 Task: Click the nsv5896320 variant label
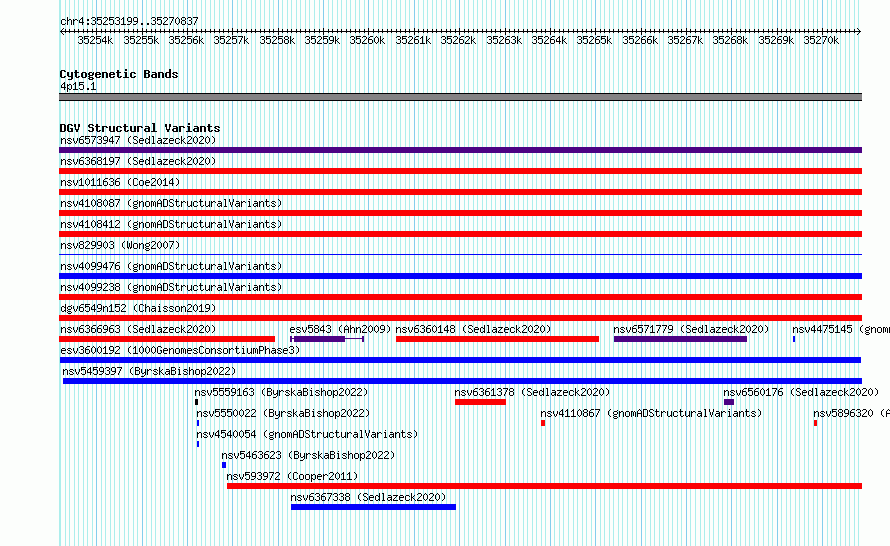[x=851, y=413]
